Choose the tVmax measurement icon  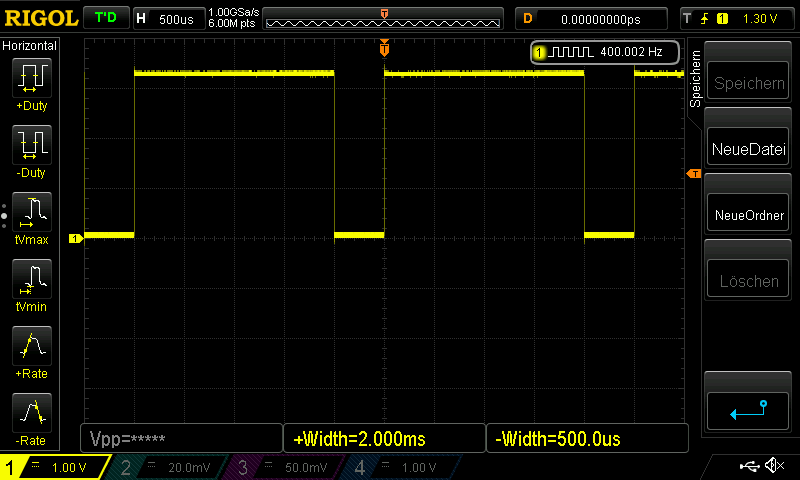(31, 212)
